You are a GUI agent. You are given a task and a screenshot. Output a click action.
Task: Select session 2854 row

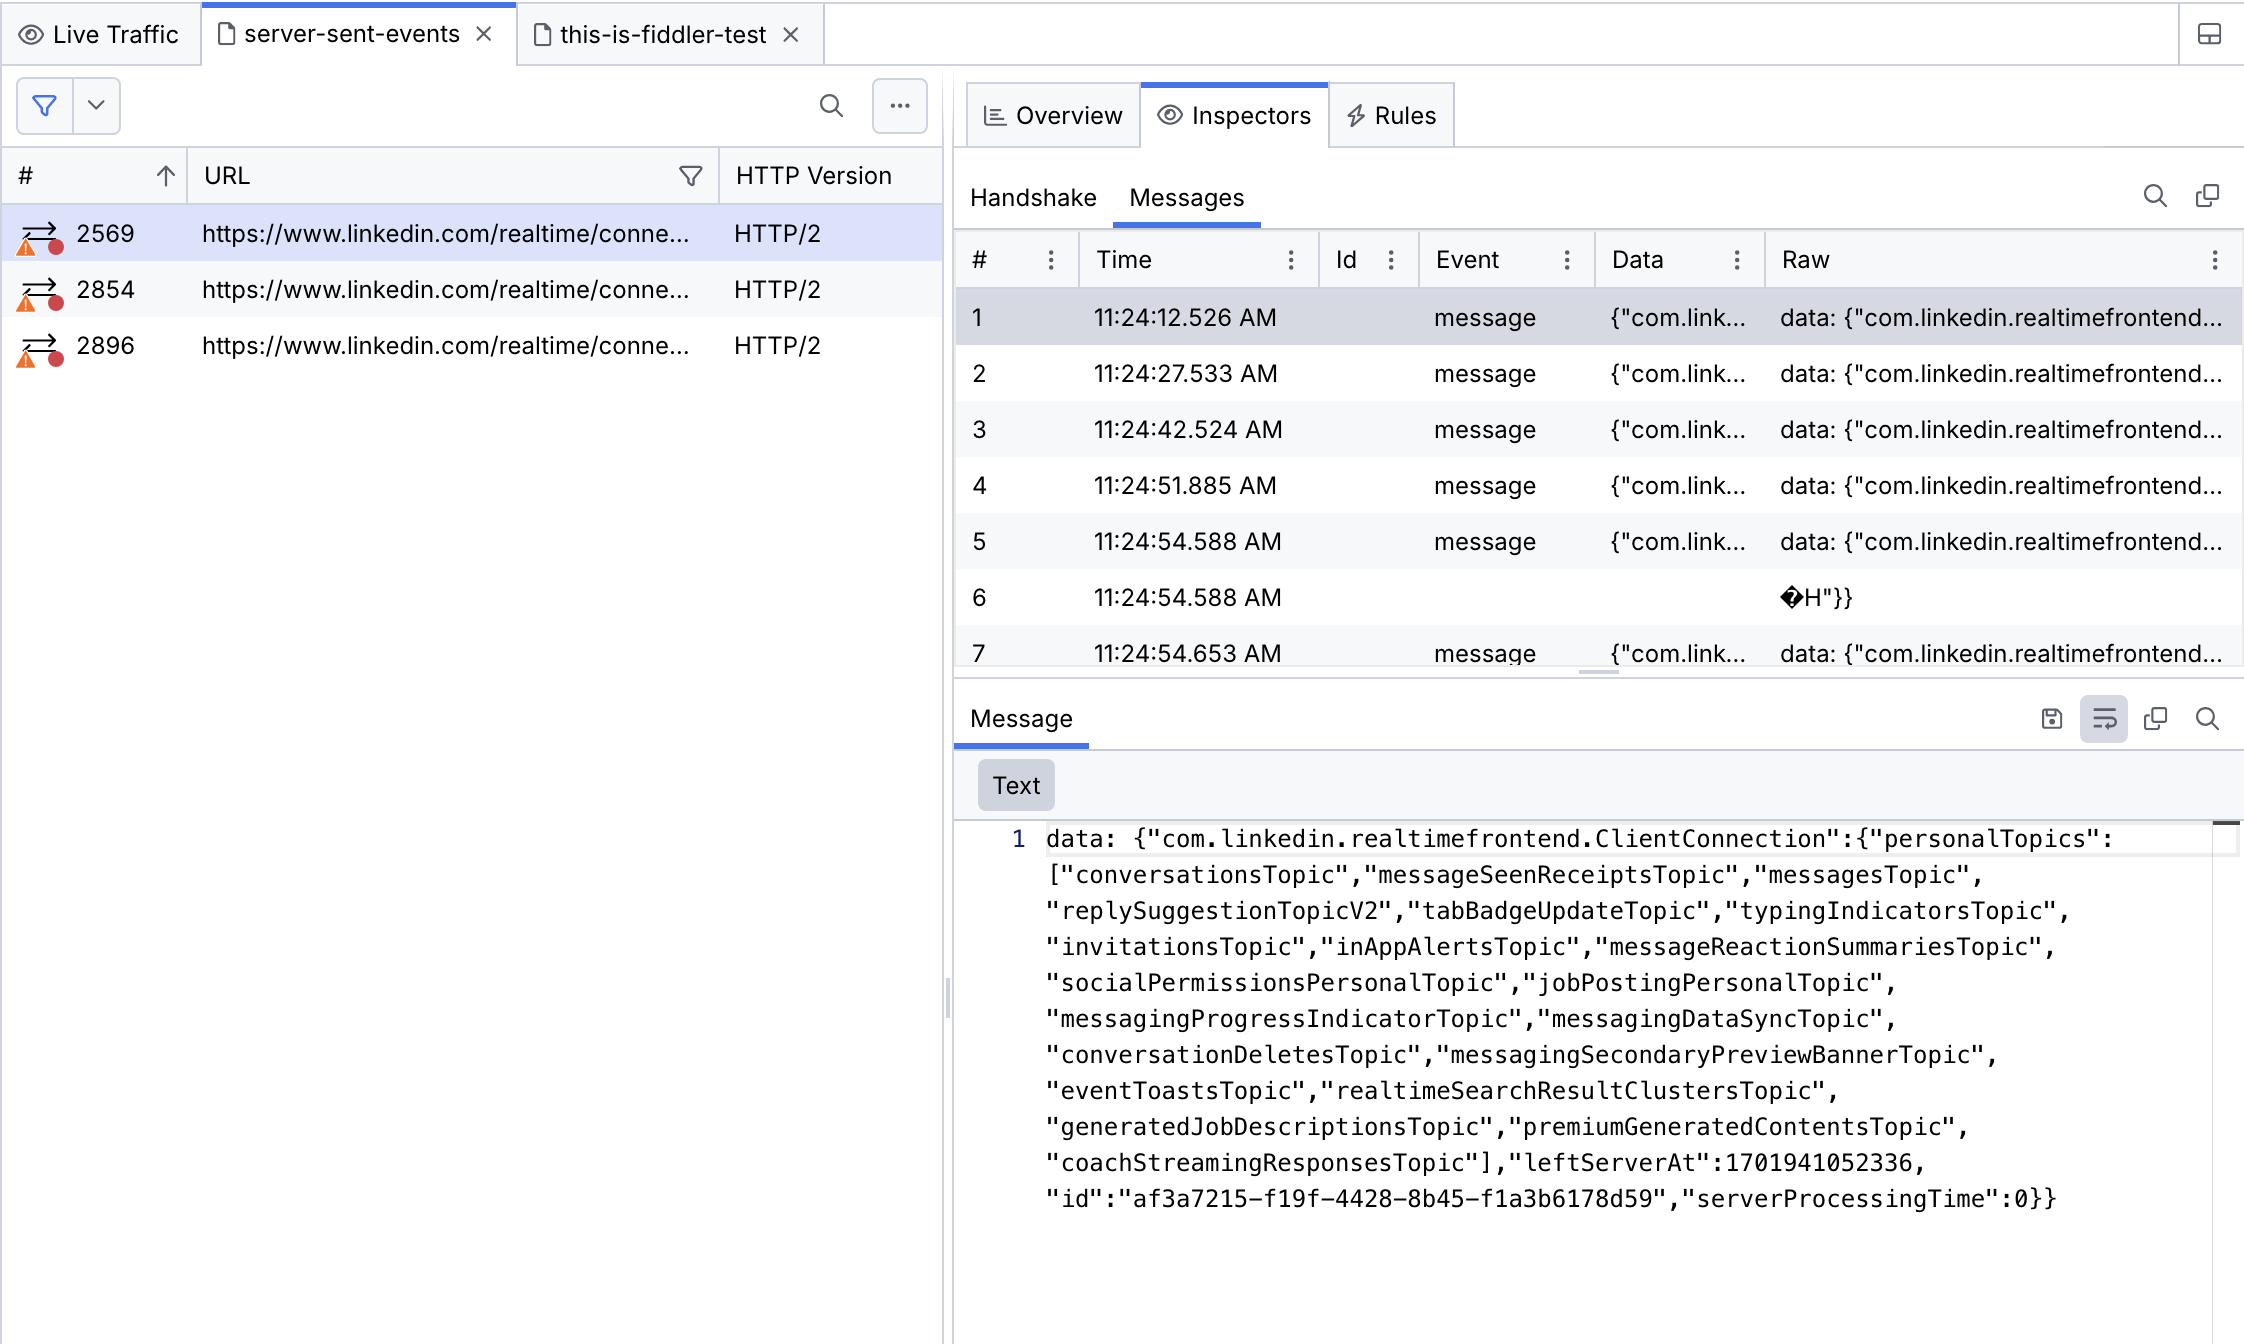472,289
